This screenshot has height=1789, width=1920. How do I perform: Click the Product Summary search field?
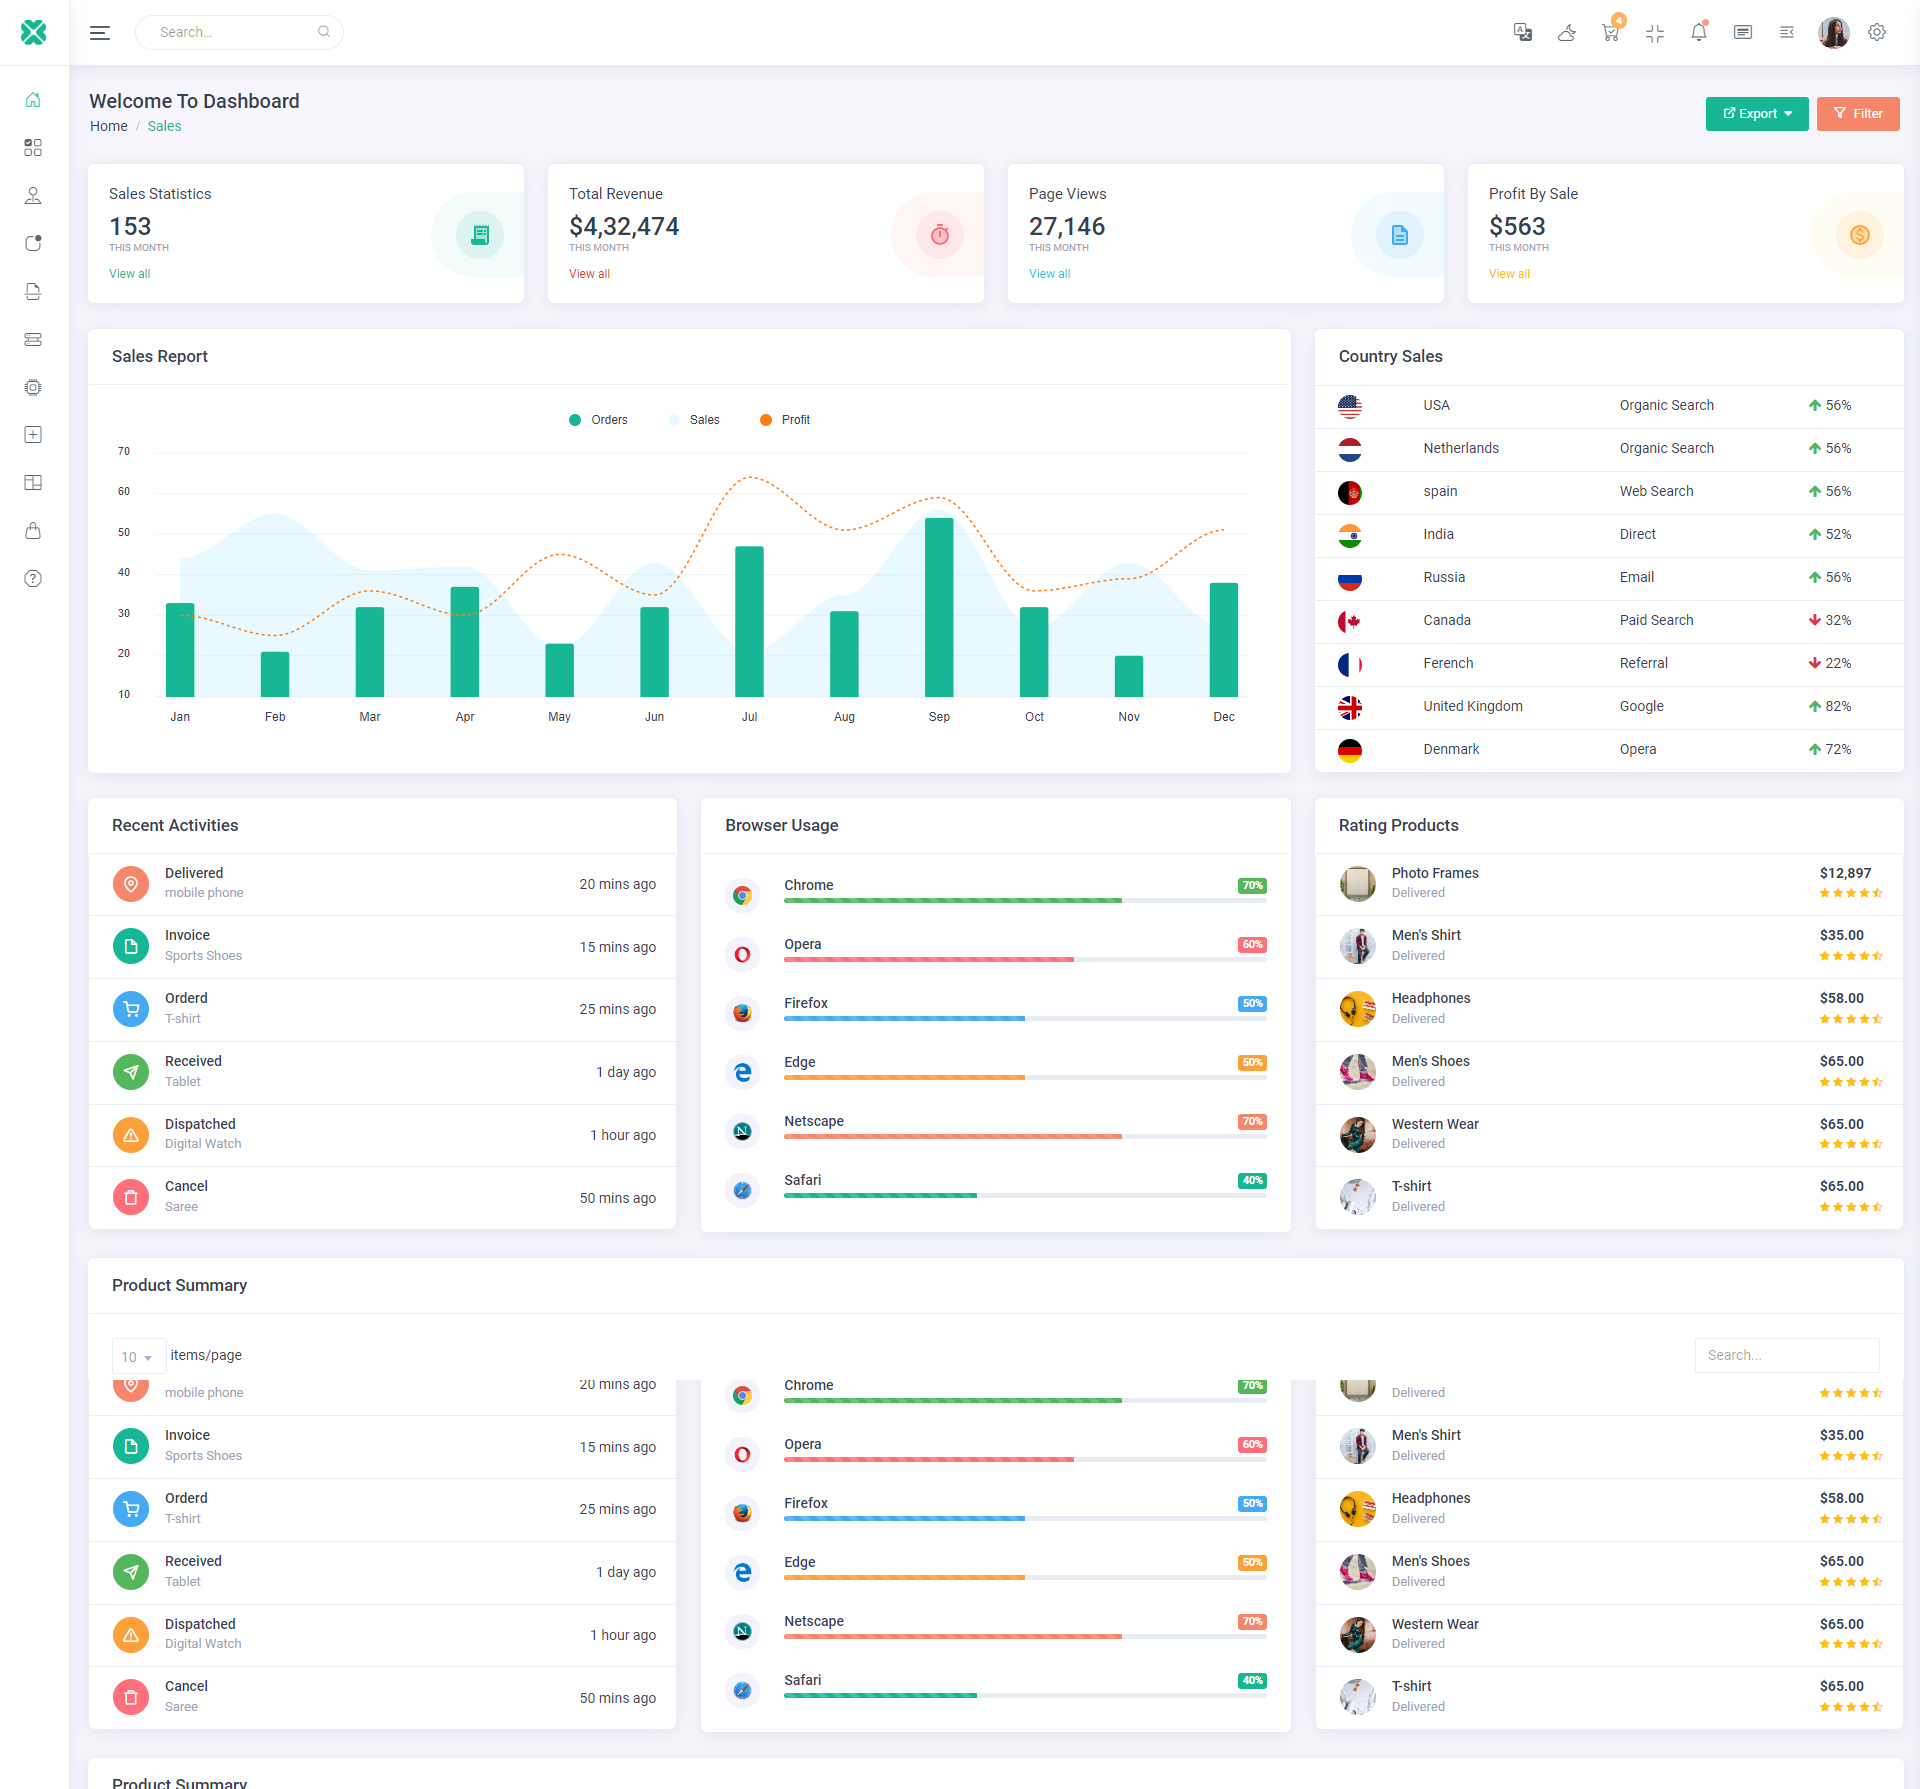[1786, 1355]
